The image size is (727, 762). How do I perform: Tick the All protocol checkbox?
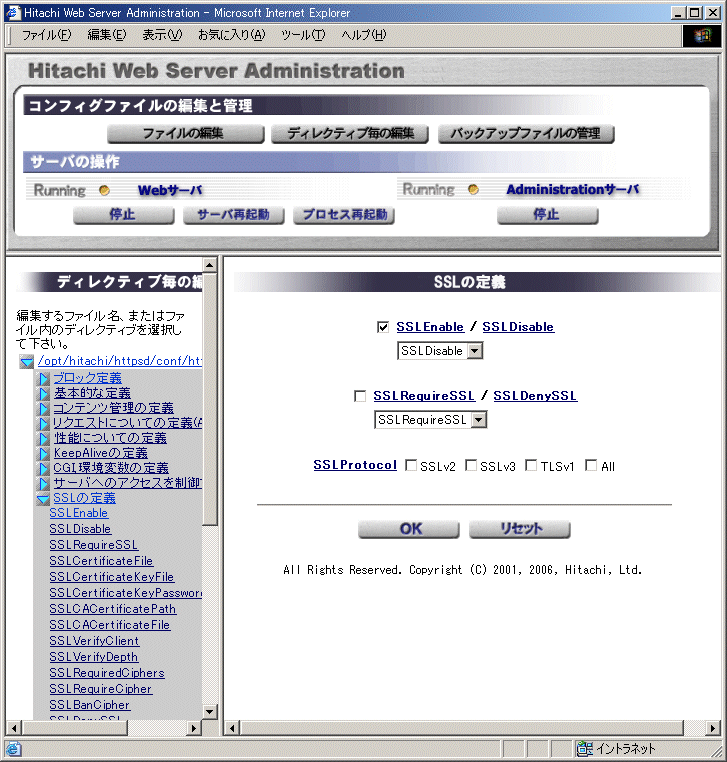(591, 466)
